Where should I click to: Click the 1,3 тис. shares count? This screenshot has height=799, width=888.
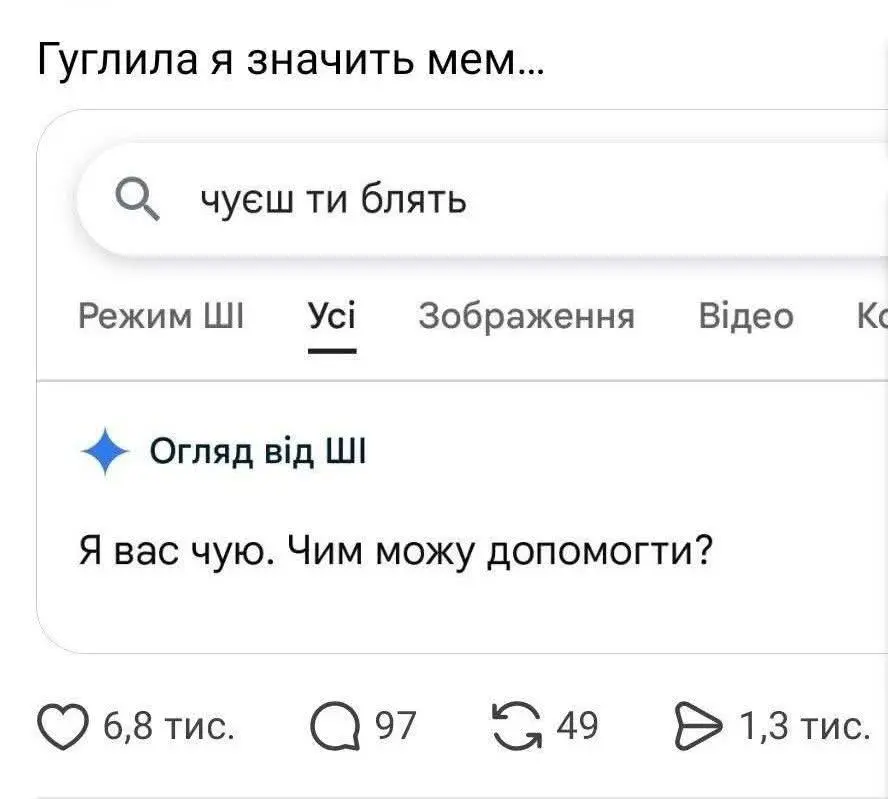802,726
